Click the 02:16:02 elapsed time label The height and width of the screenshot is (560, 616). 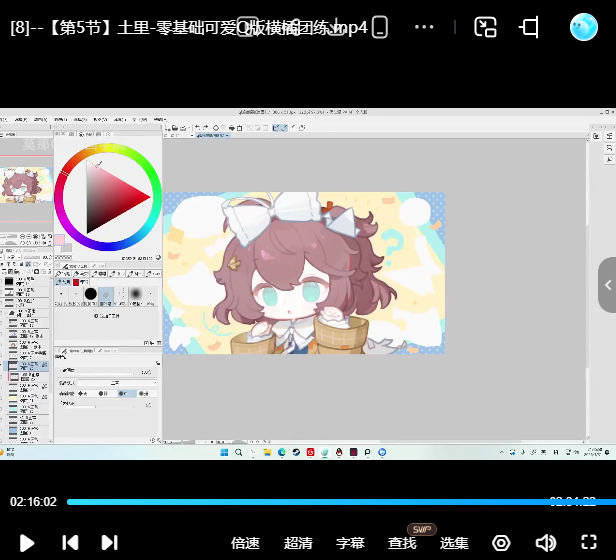tap(33, 501)
